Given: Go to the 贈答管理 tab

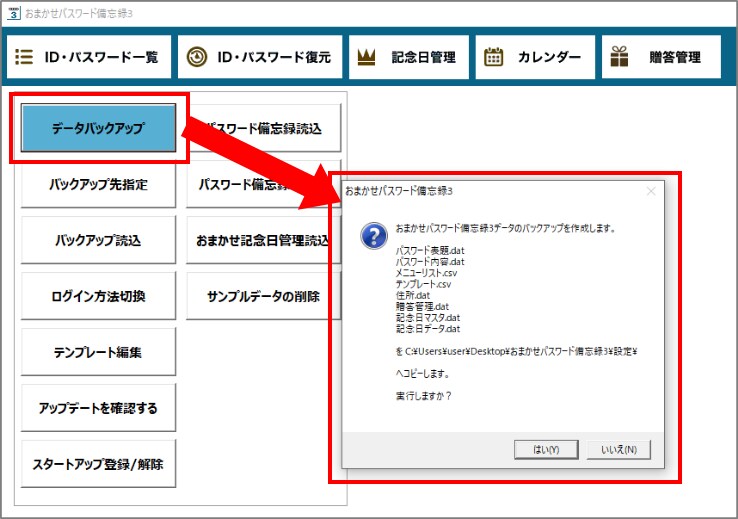Looking at the screenshot, I should click(661, 57).
